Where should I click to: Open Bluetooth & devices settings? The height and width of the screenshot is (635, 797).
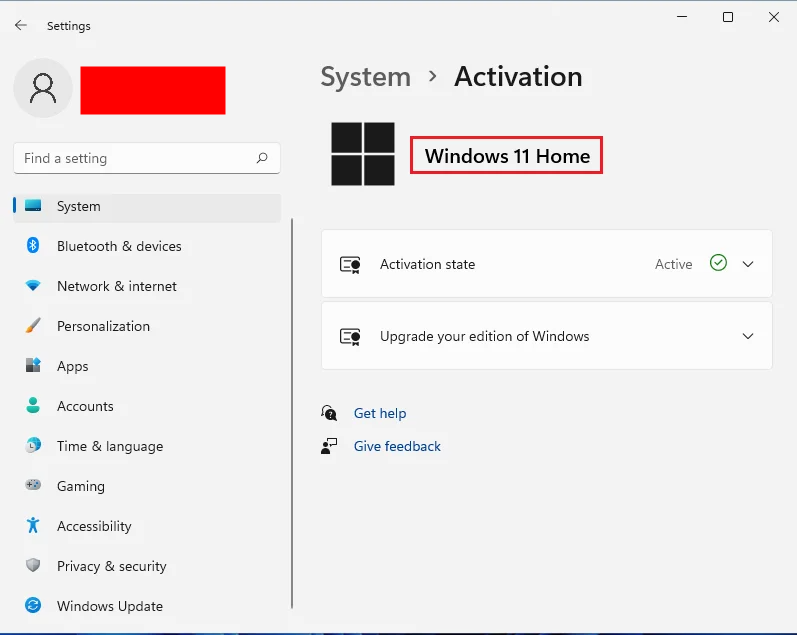click(x=147, y=246)
